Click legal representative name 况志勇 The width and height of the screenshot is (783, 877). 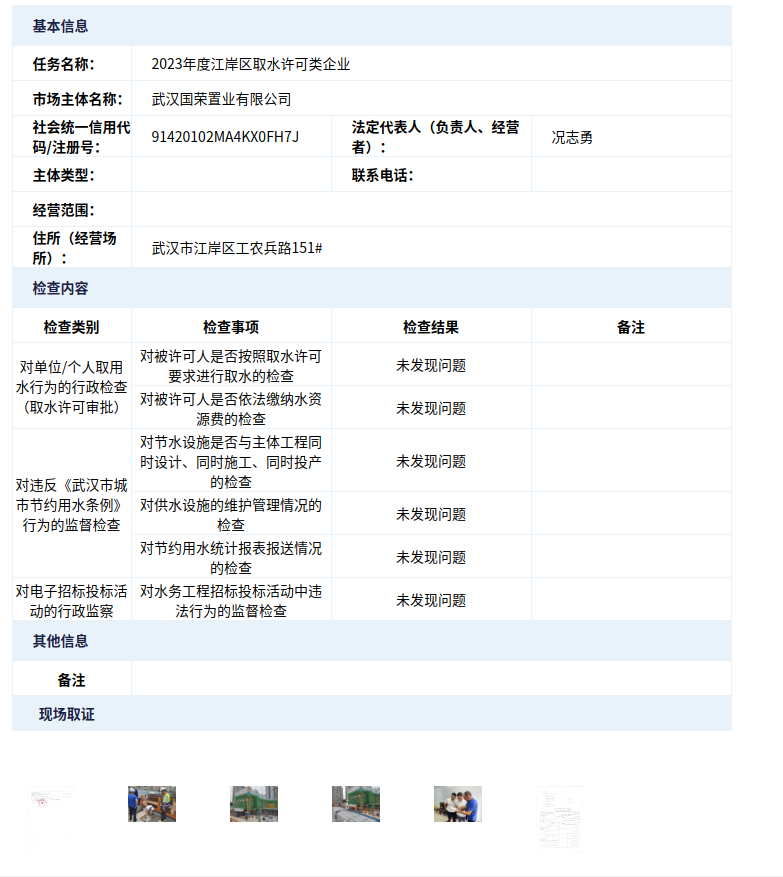pos(572,137)
